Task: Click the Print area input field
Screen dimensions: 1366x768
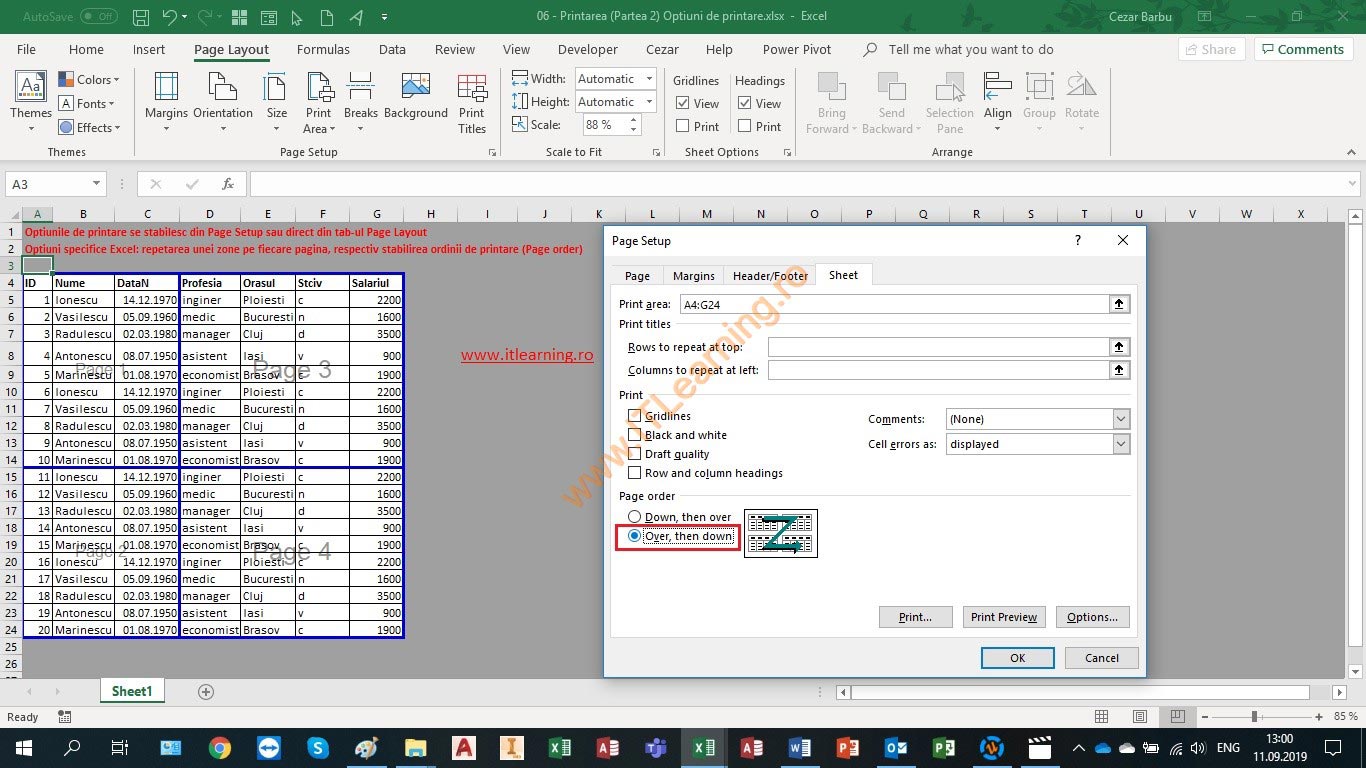Action: 894,304
